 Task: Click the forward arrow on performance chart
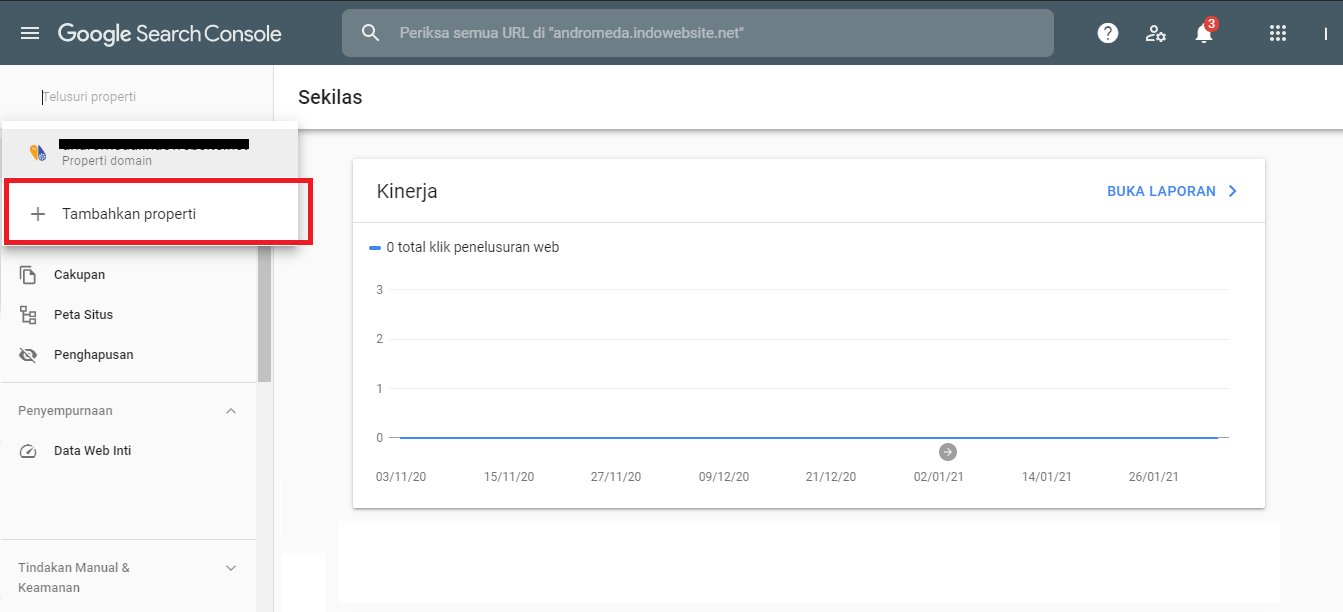coord(946,451)
